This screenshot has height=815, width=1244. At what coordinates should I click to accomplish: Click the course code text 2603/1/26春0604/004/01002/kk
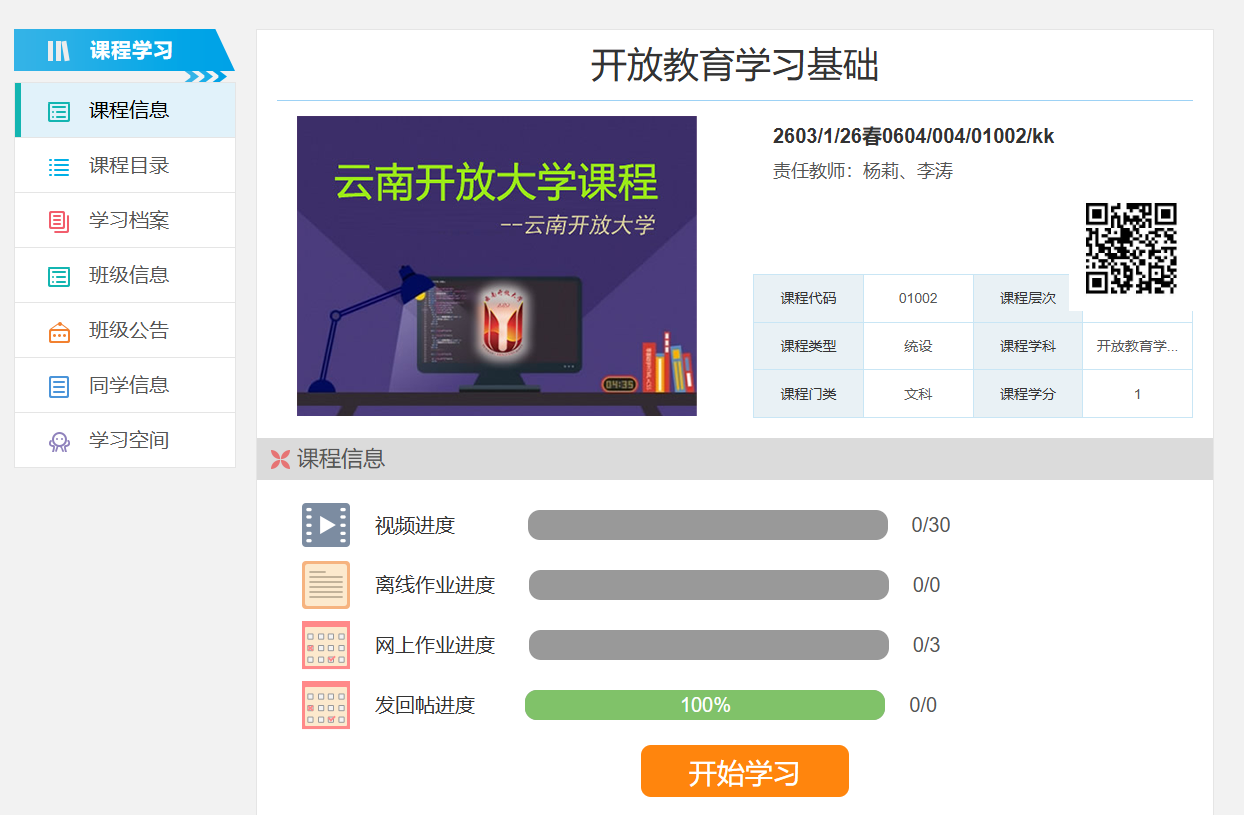(x=914, y=136)
